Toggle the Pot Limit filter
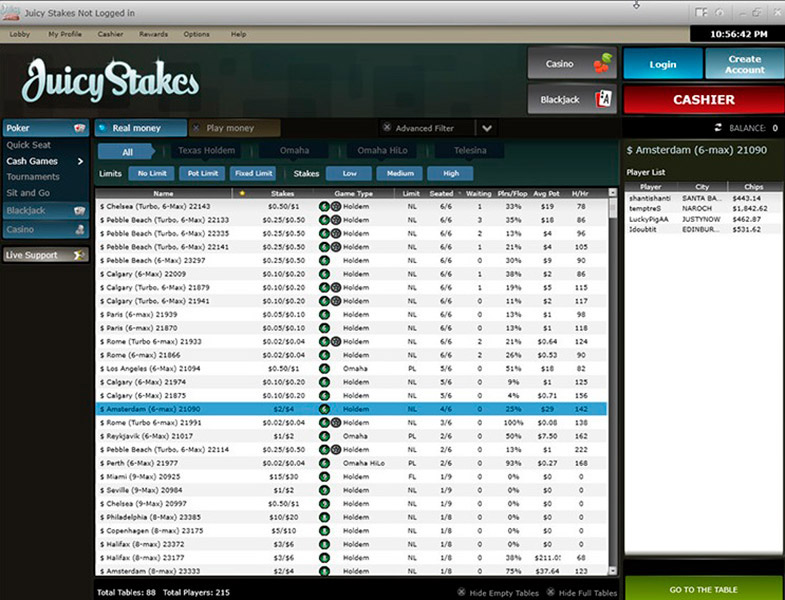The image size is (785, 600). coord(202,173)
